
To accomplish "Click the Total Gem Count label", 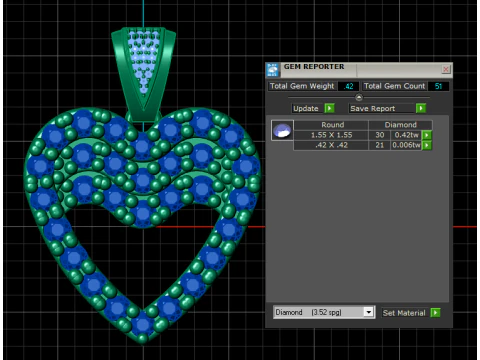I will 394,86.
